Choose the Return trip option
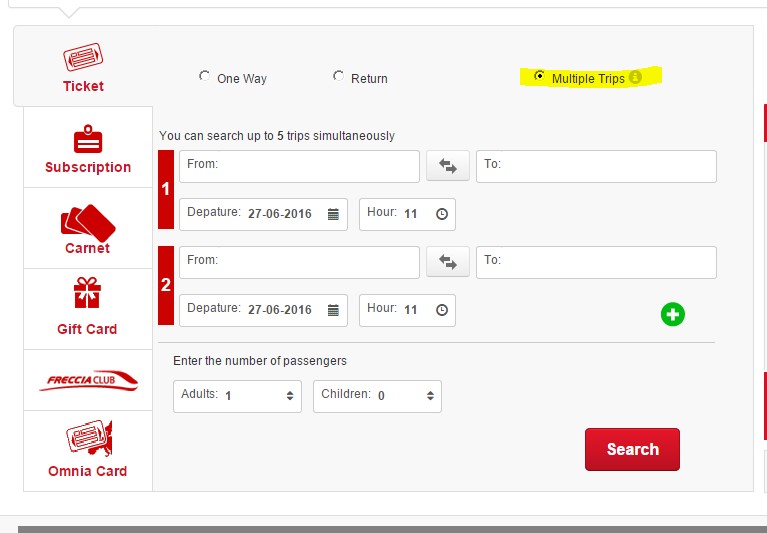The width and height of the screenshot is (767, 533). pyautogui.click(x=338, y=76)
